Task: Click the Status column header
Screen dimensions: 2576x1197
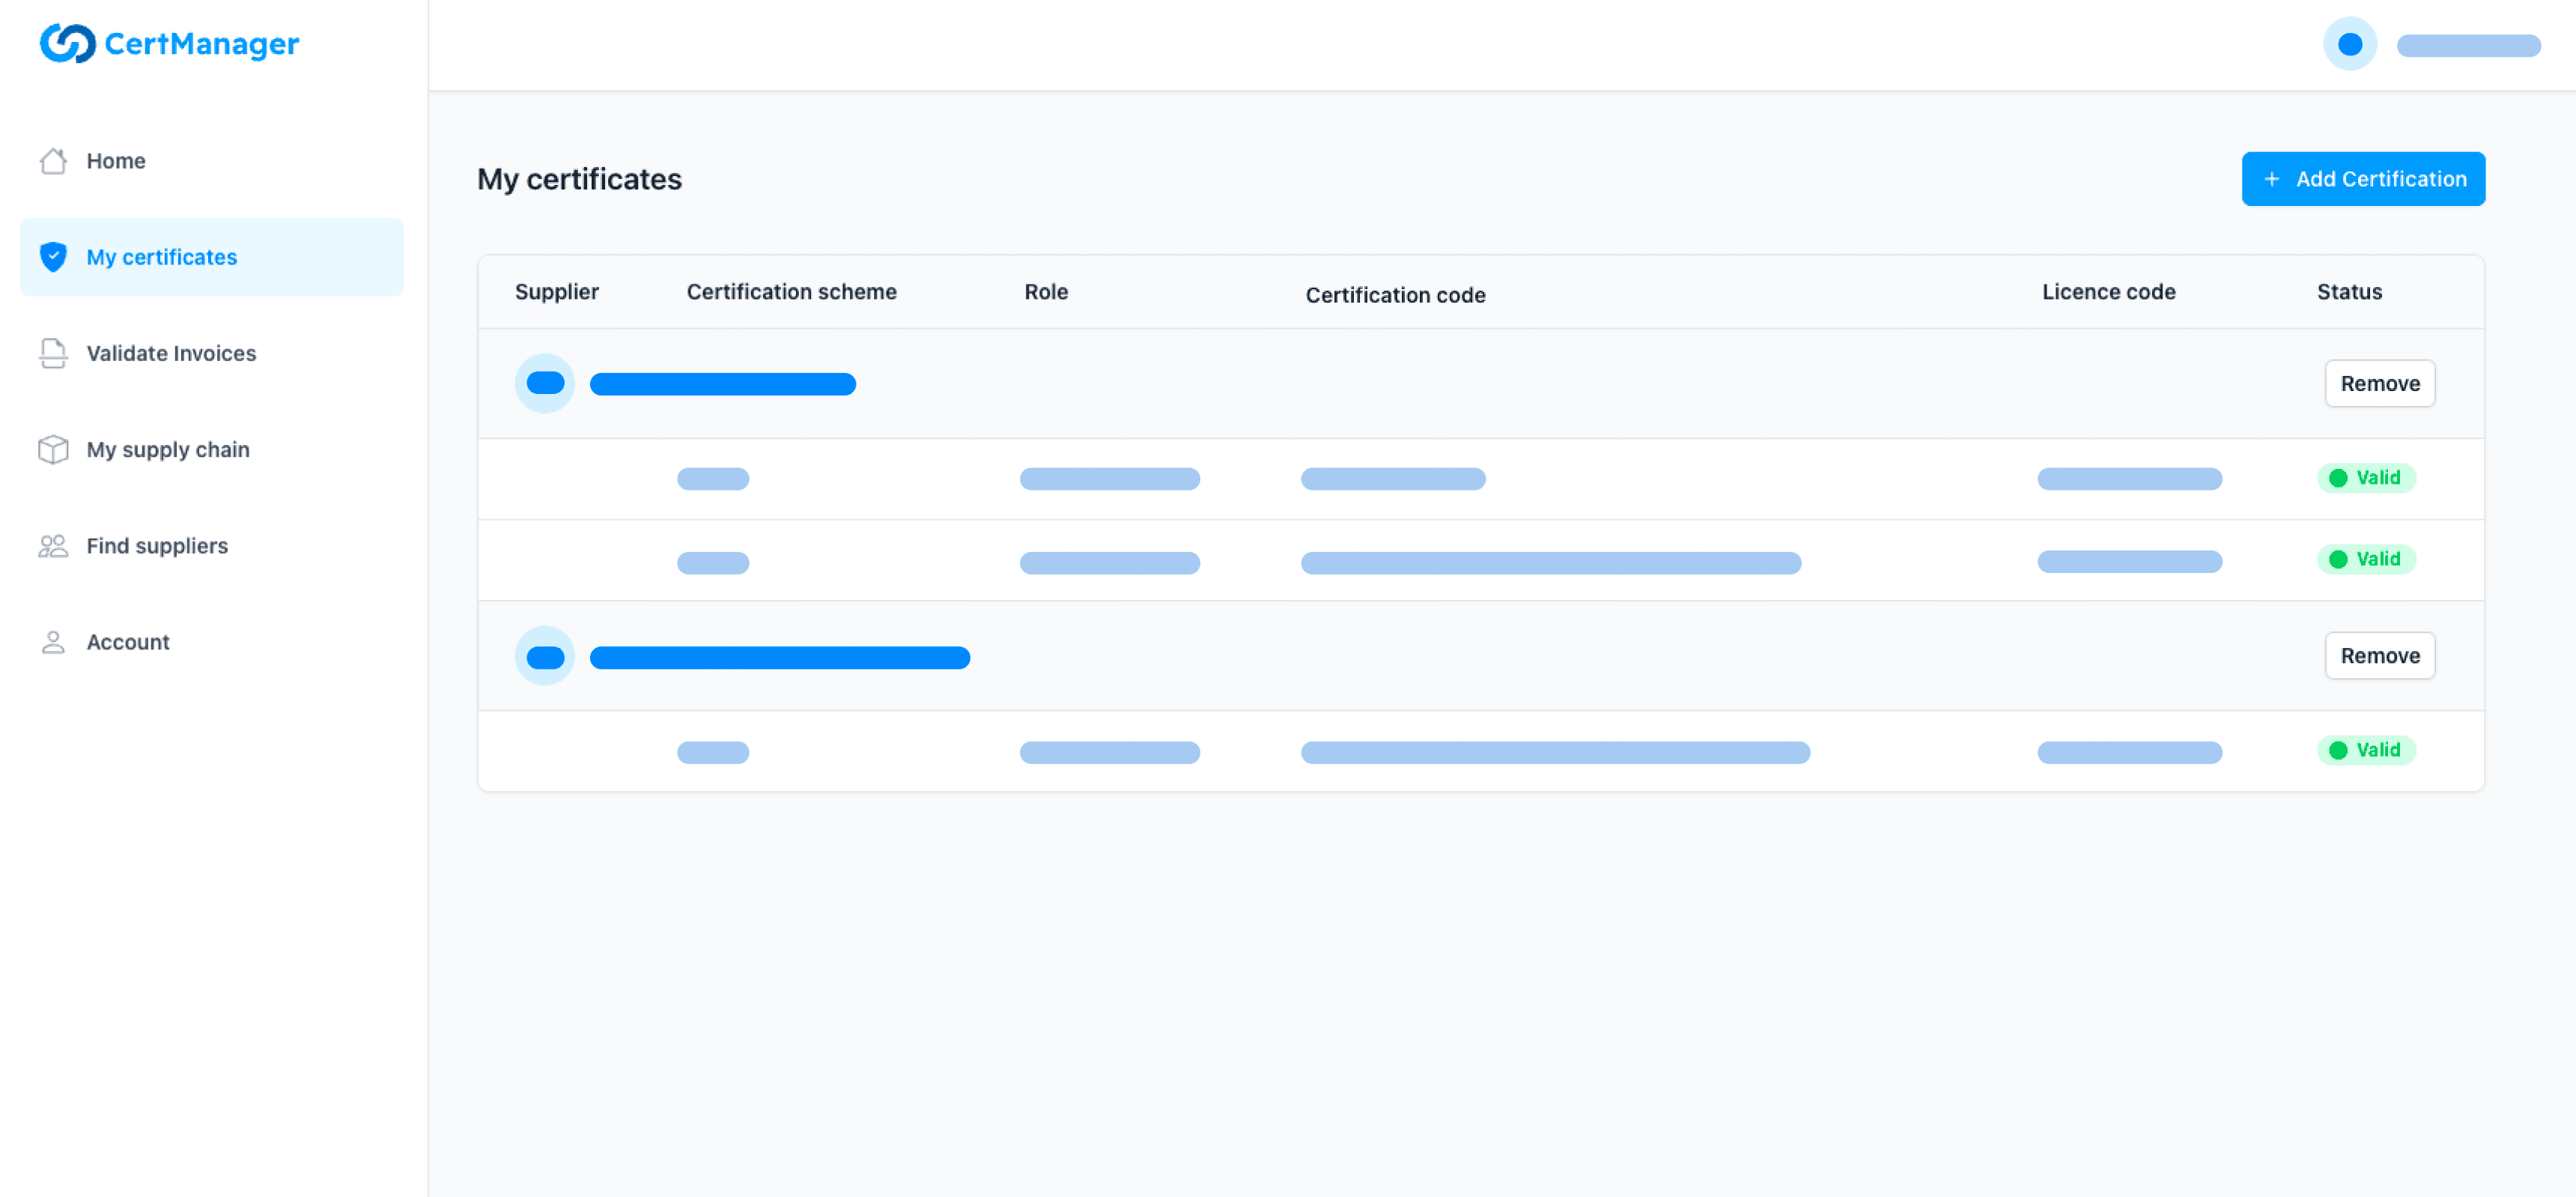Action: coord(2349,292)
